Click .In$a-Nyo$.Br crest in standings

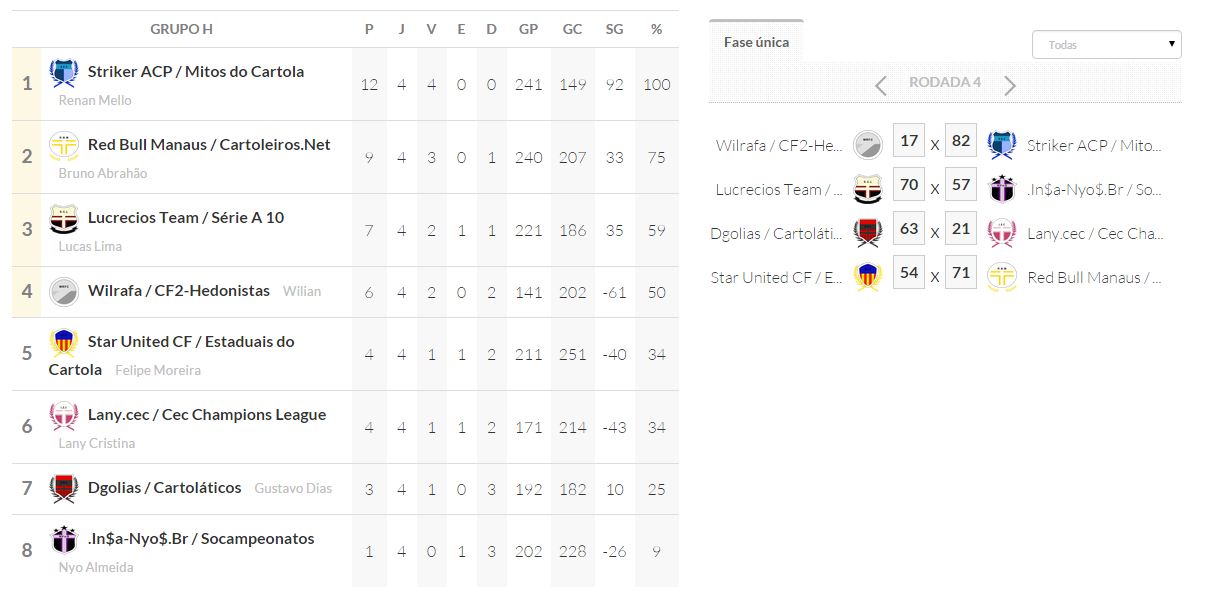pyautogui.click(x=64, y=540)
